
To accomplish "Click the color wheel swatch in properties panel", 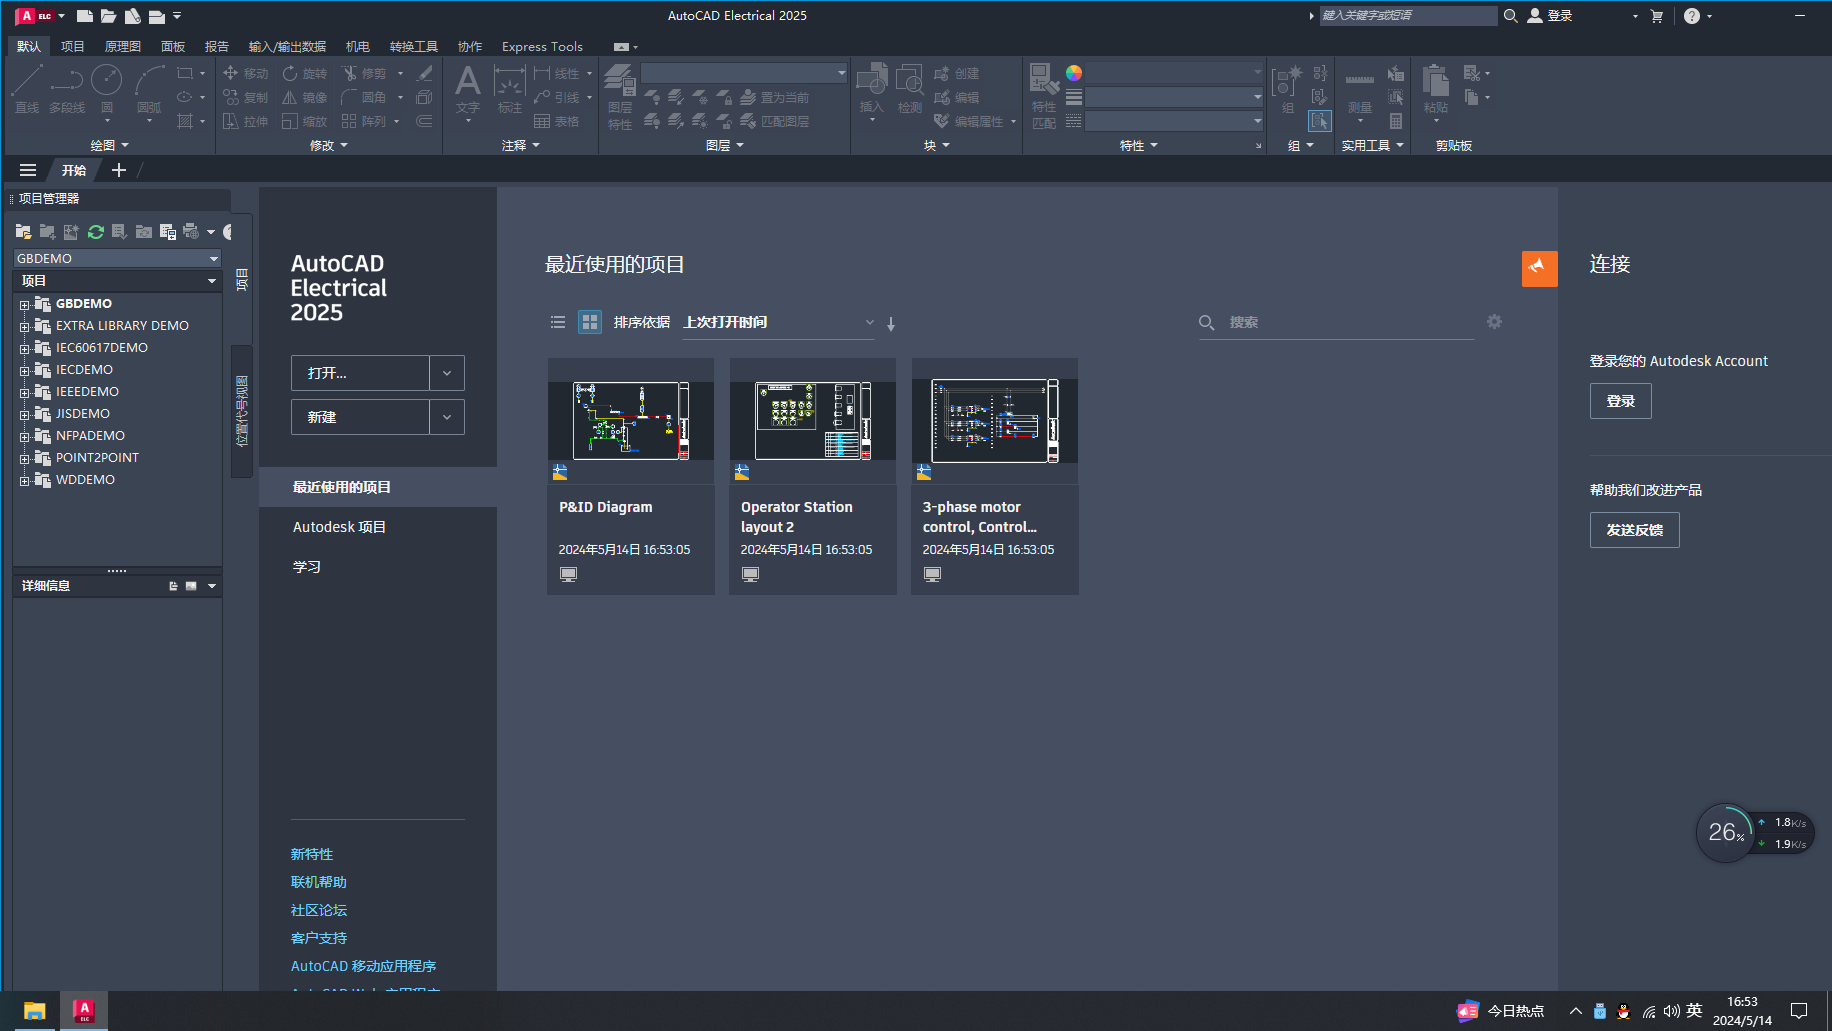I will [1074, 73].
